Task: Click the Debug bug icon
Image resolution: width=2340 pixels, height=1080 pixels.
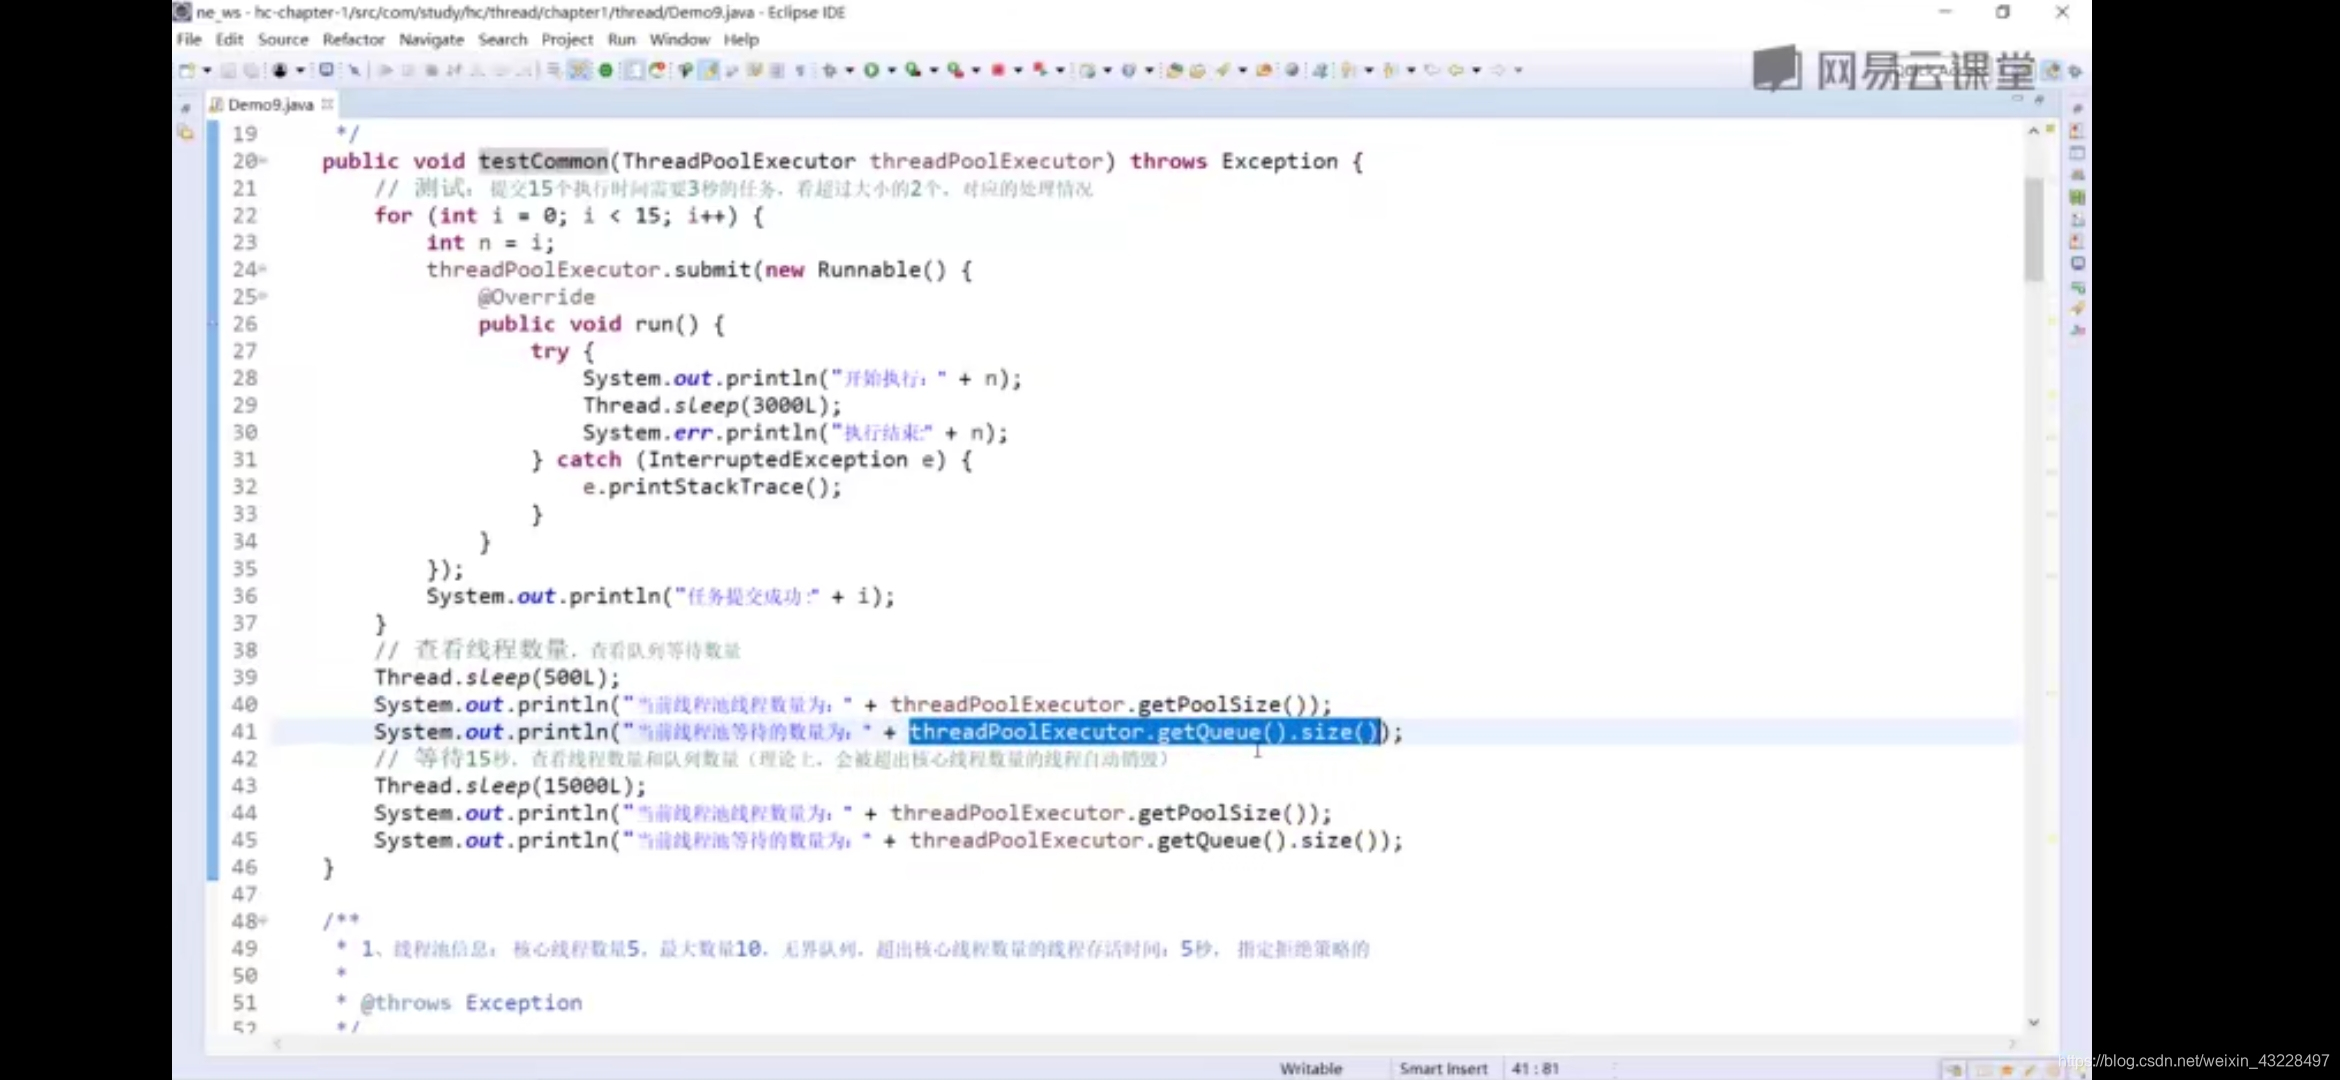Action: (829, 70)
